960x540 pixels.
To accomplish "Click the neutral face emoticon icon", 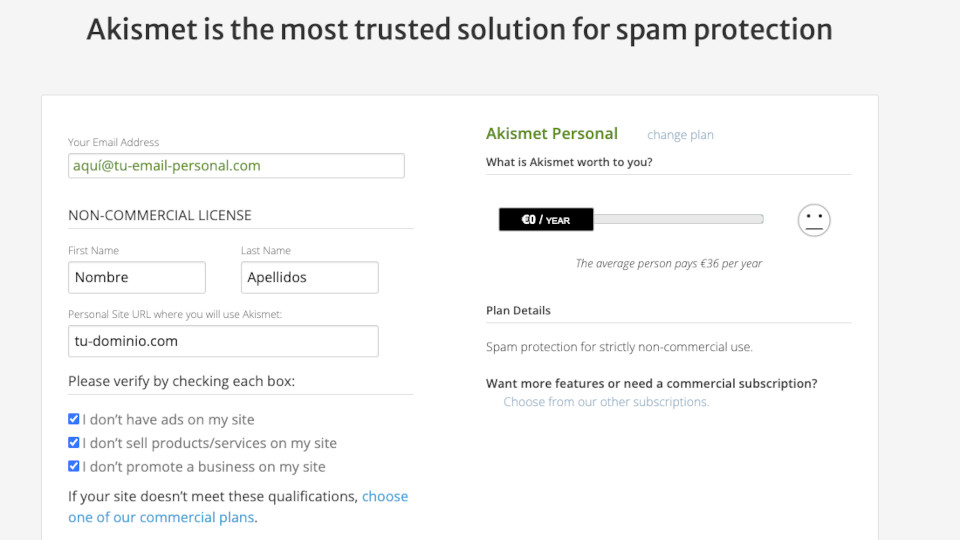I will (x=814, y=220).
